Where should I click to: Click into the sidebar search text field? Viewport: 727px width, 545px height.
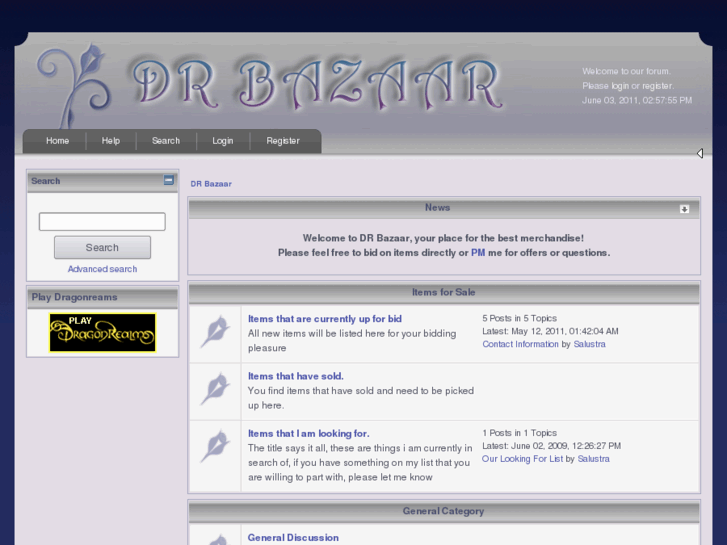click(x=102, y=222)
